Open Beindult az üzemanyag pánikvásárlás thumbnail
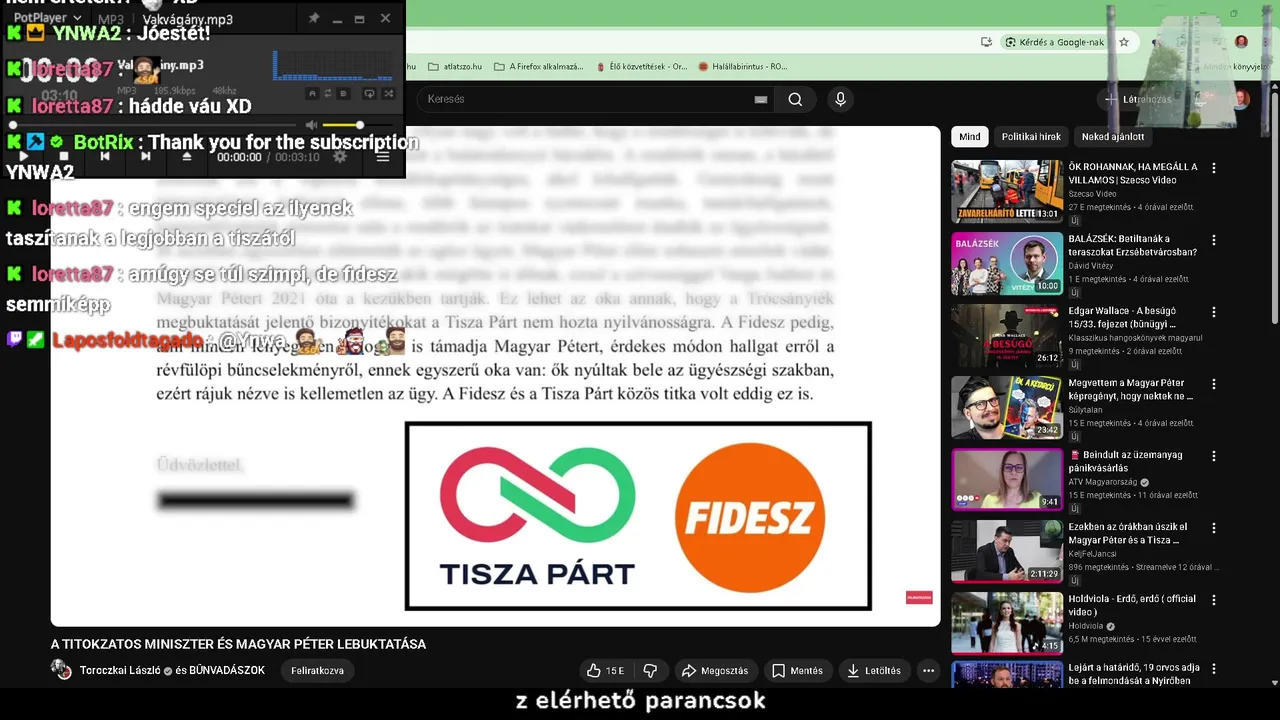 1007,479
